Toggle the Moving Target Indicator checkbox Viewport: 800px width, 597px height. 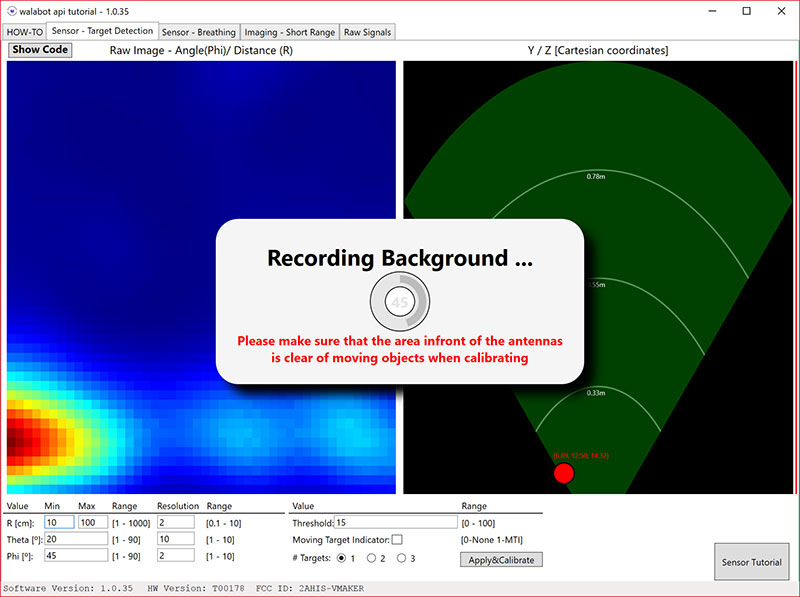click(397, 539)
